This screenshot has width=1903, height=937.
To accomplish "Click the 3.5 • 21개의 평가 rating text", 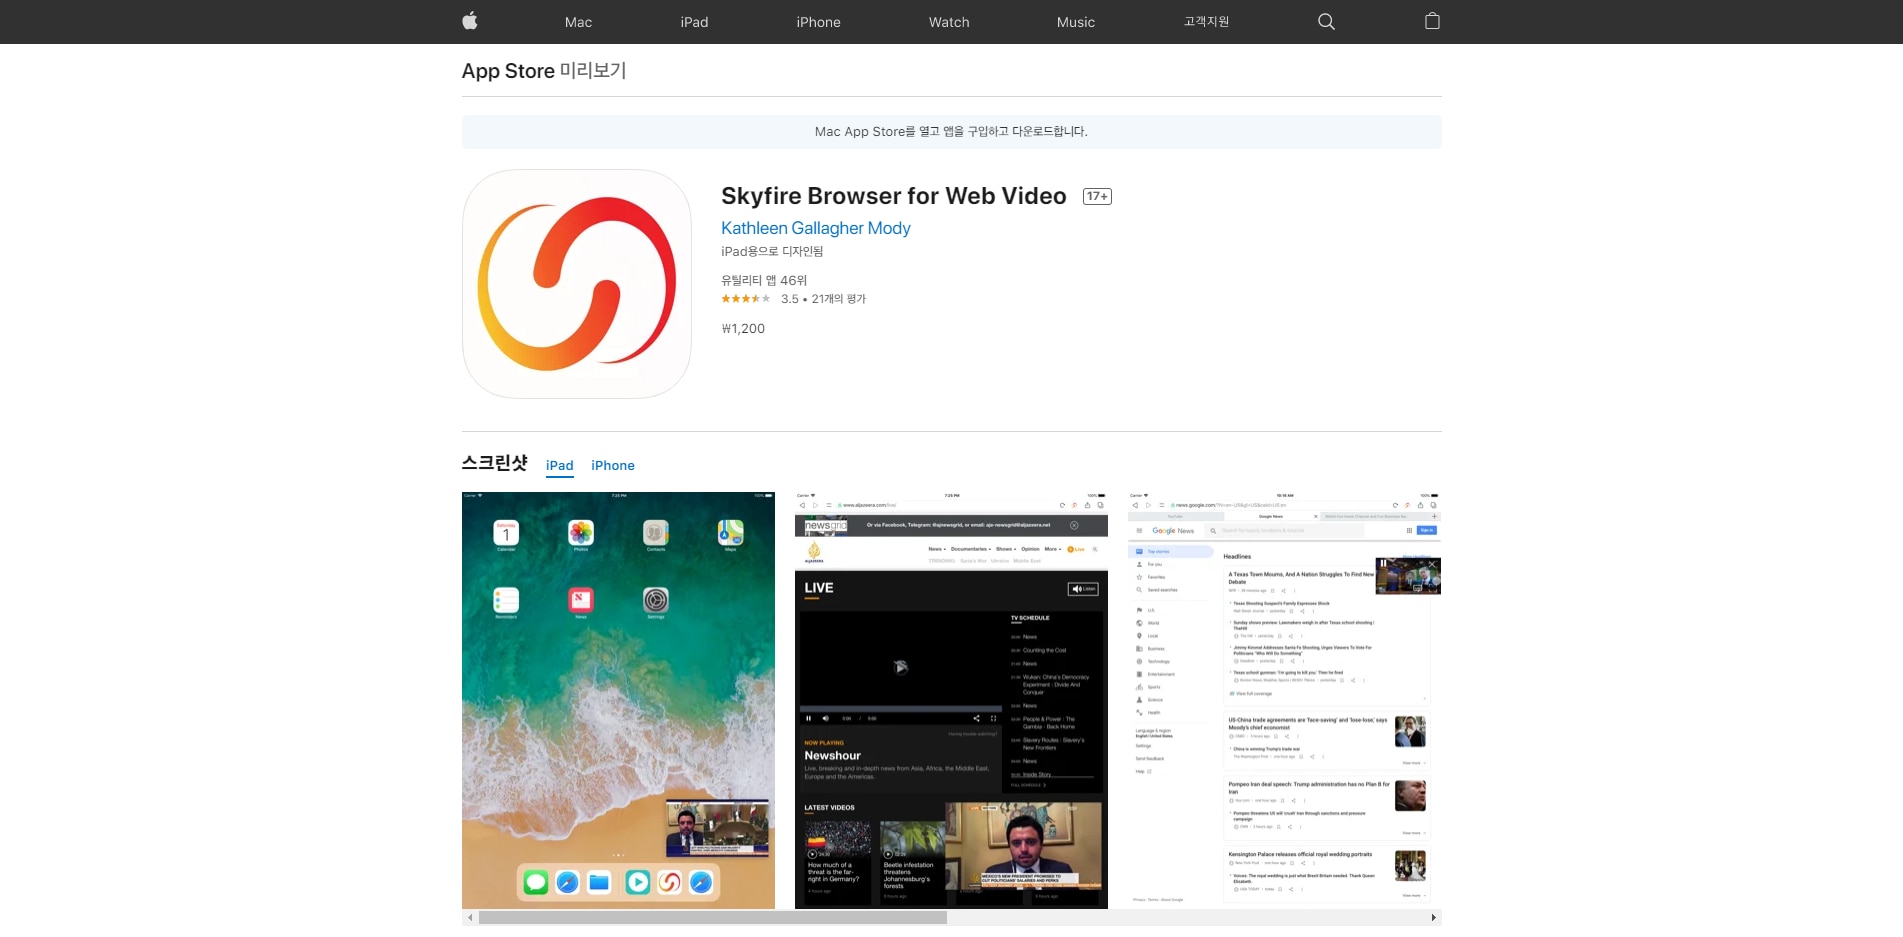I will pos(823,299).
